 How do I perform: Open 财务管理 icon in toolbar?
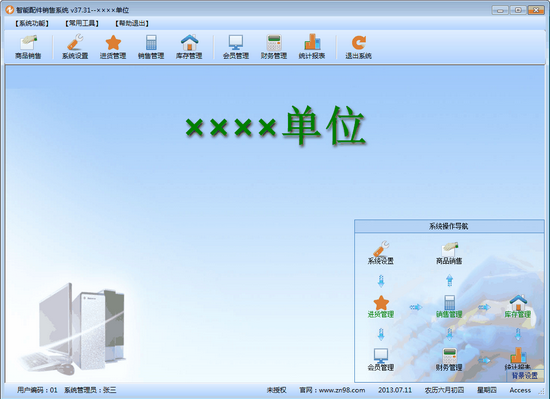point(274,47)
